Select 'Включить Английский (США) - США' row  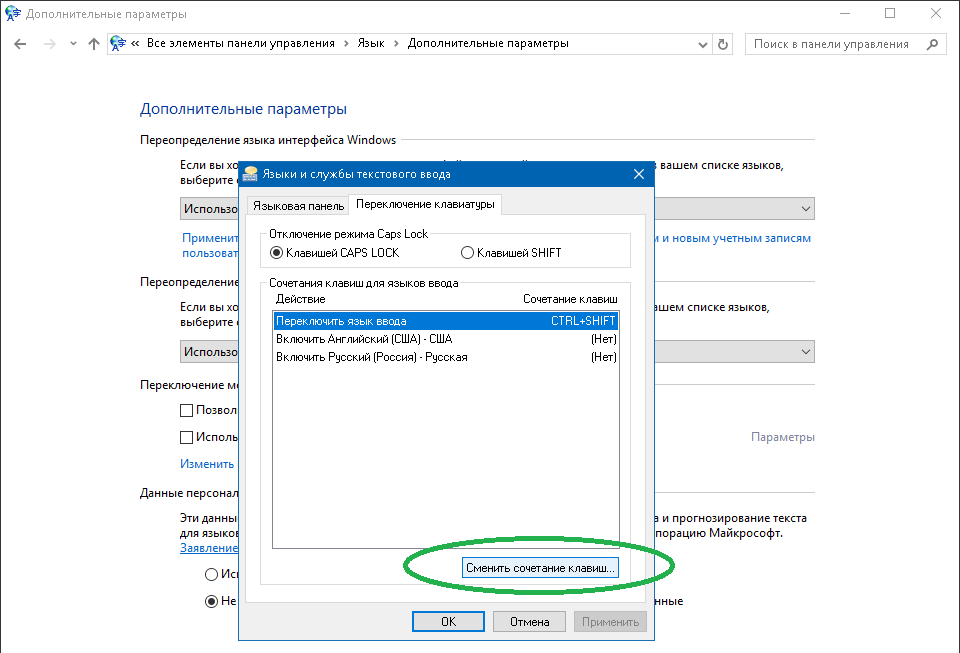pos(446,339)
